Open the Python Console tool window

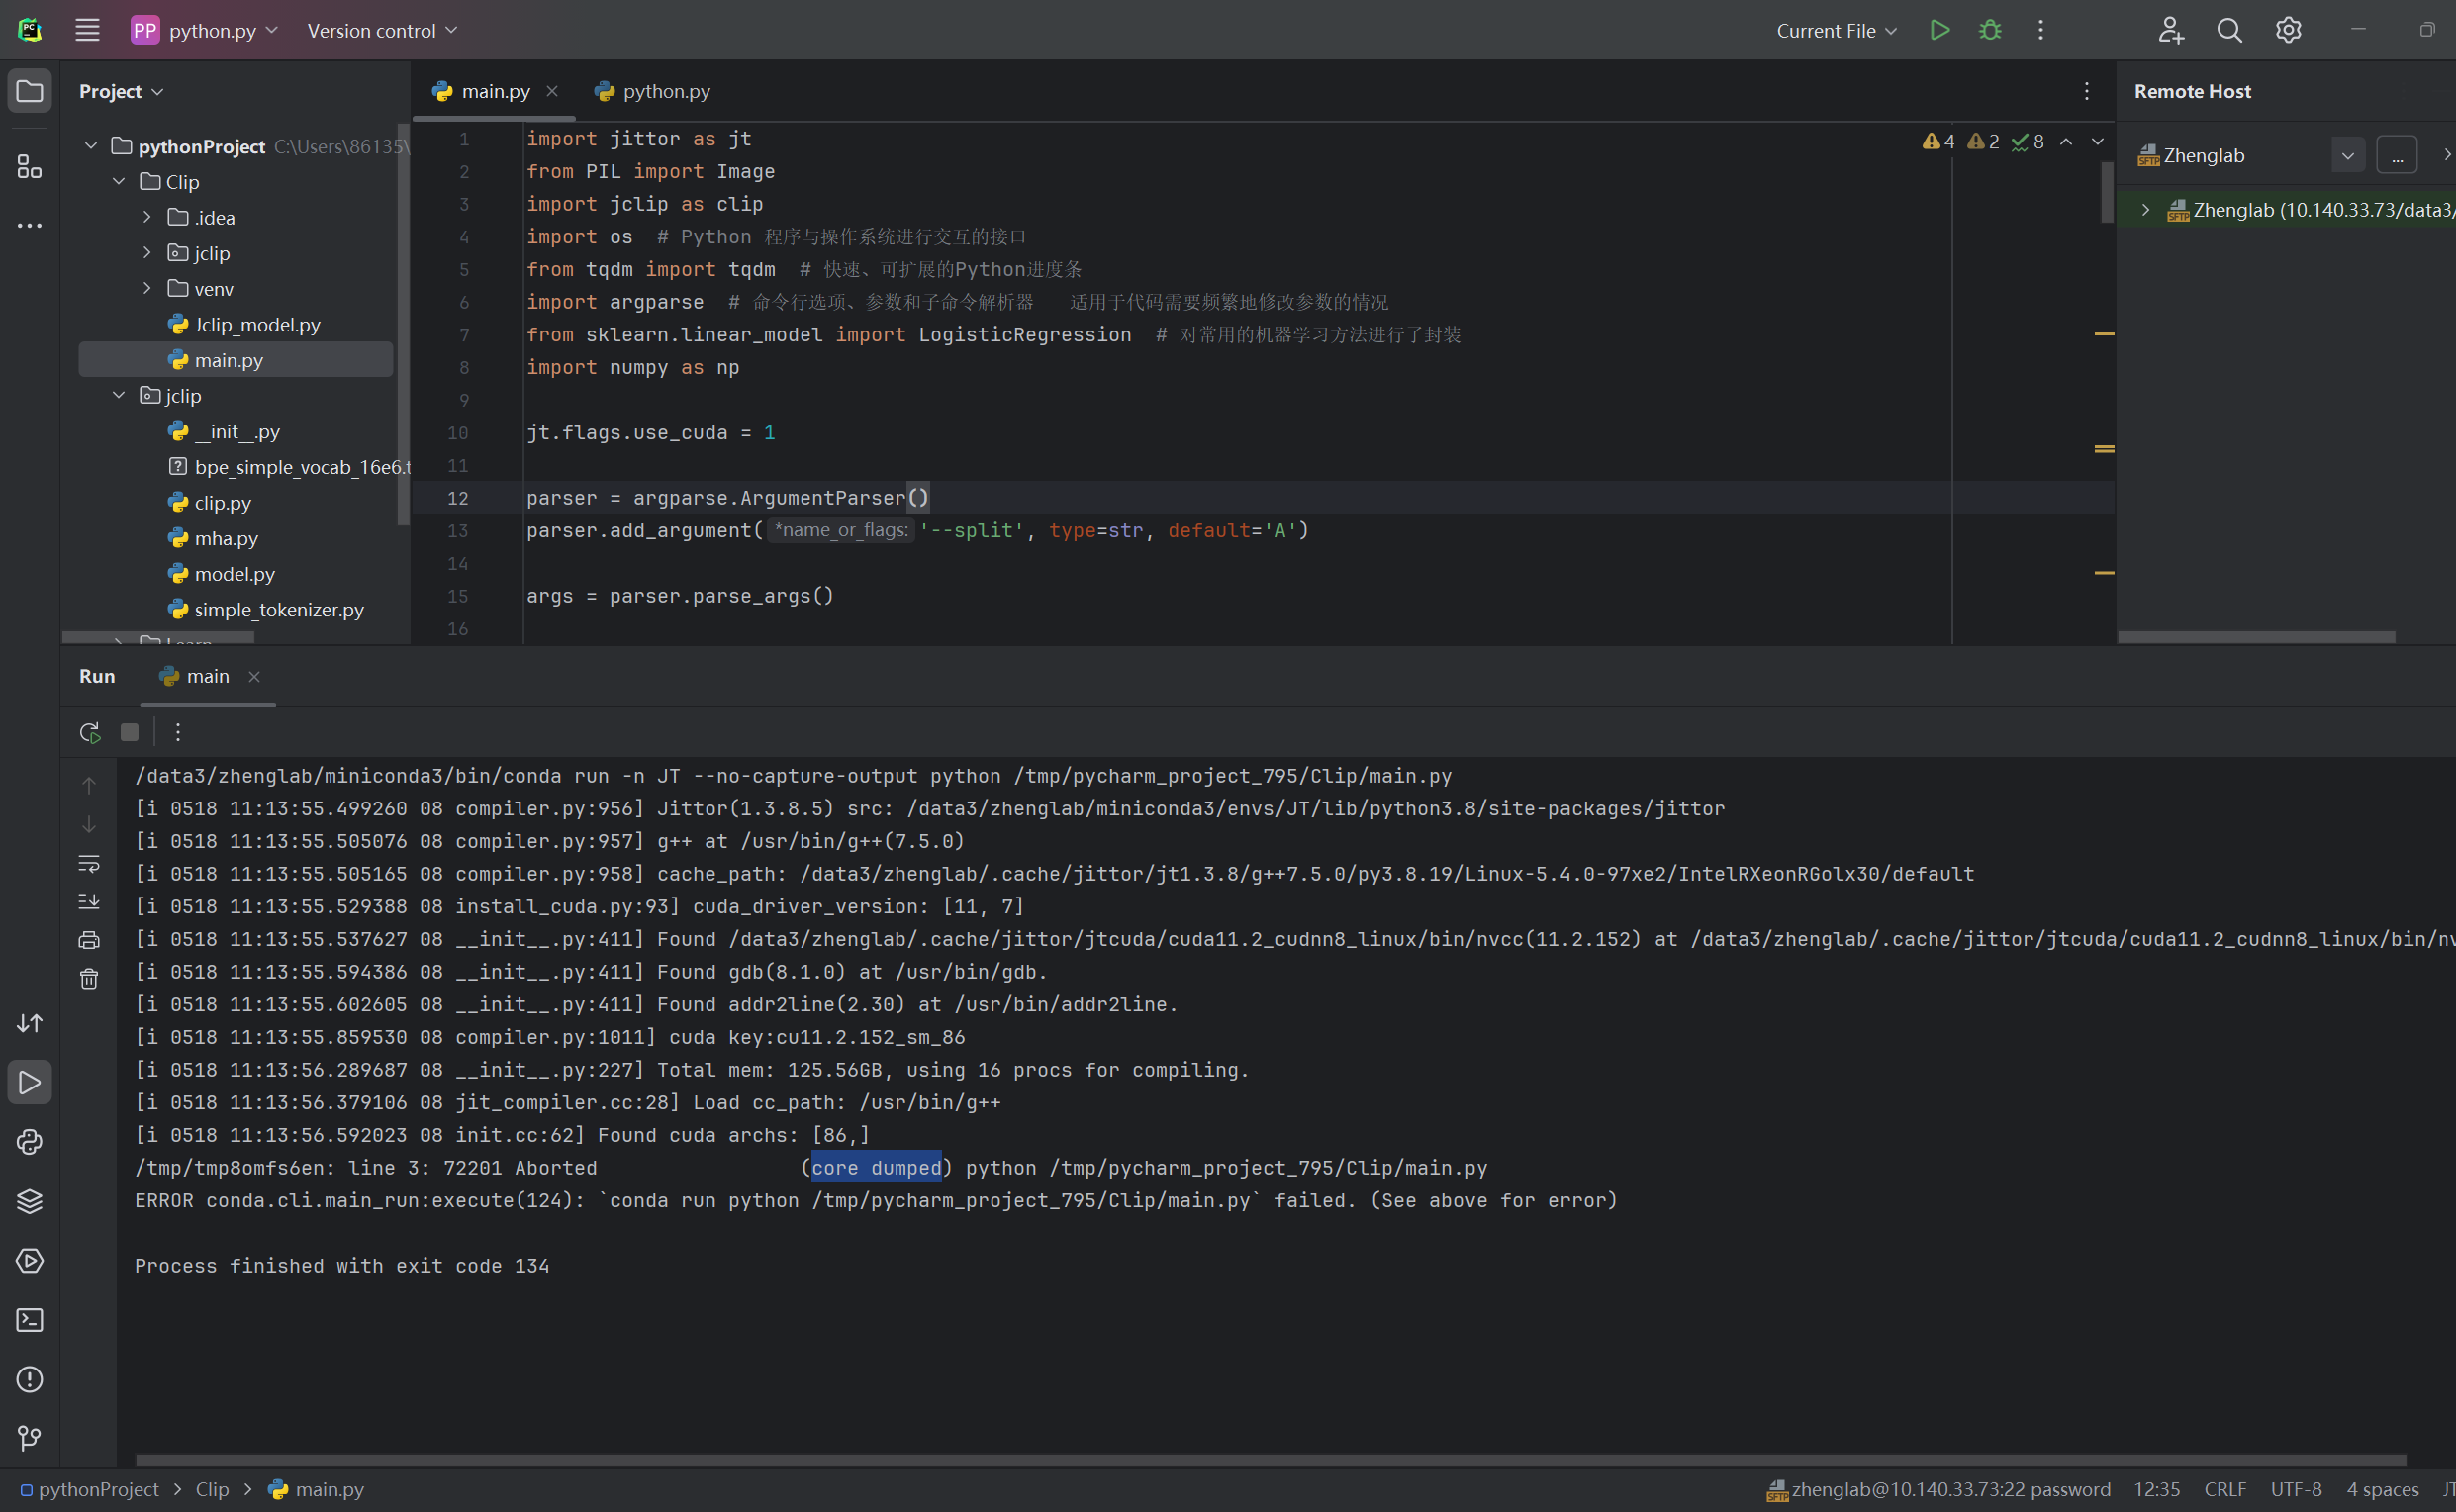click(x=30, y=1142)
